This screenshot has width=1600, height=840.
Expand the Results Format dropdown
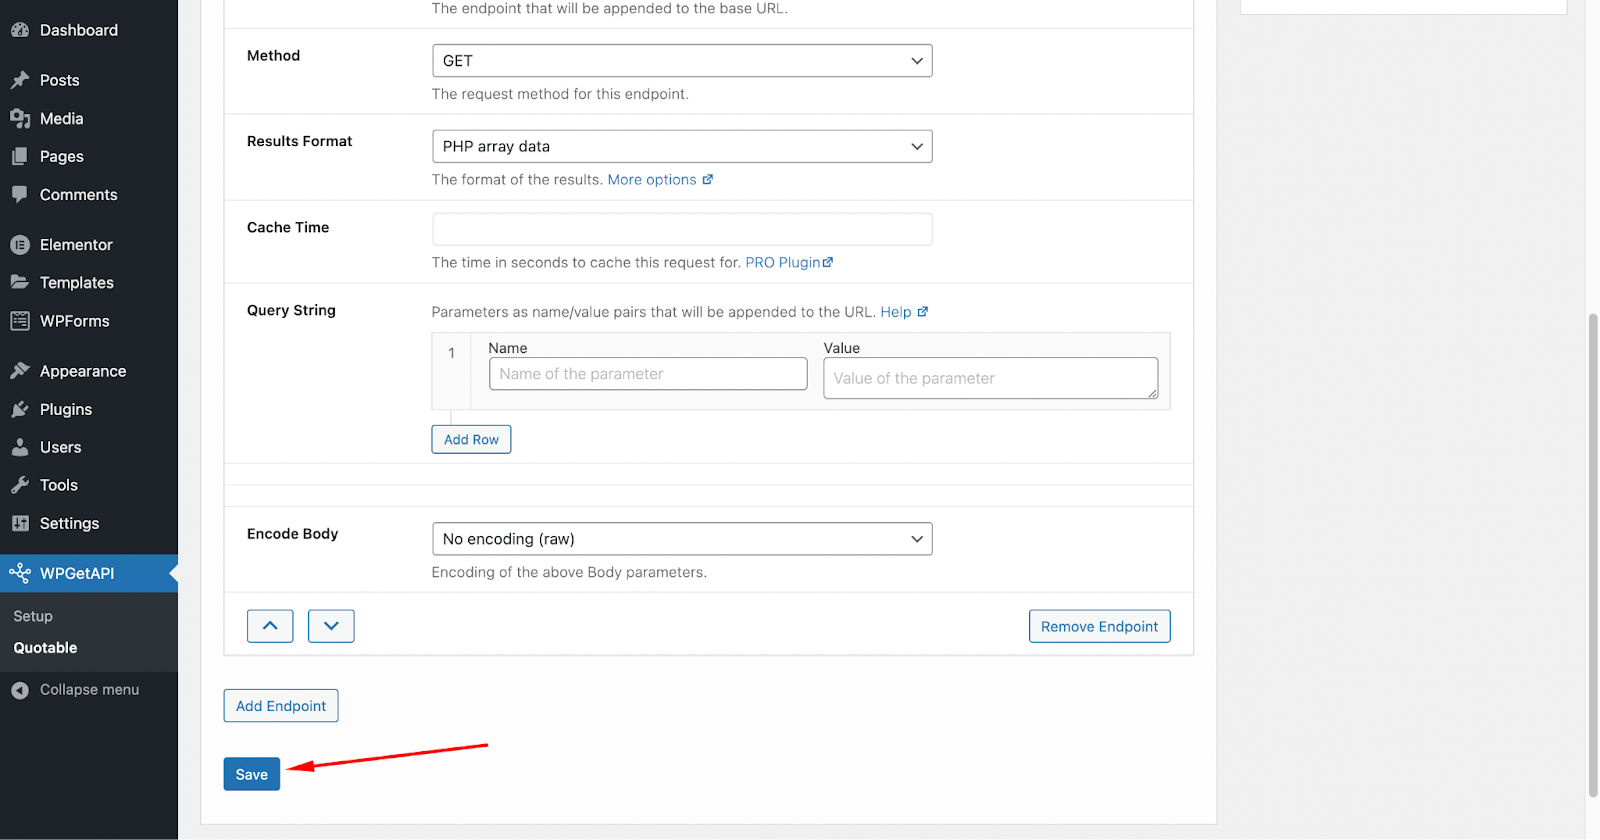682,146
